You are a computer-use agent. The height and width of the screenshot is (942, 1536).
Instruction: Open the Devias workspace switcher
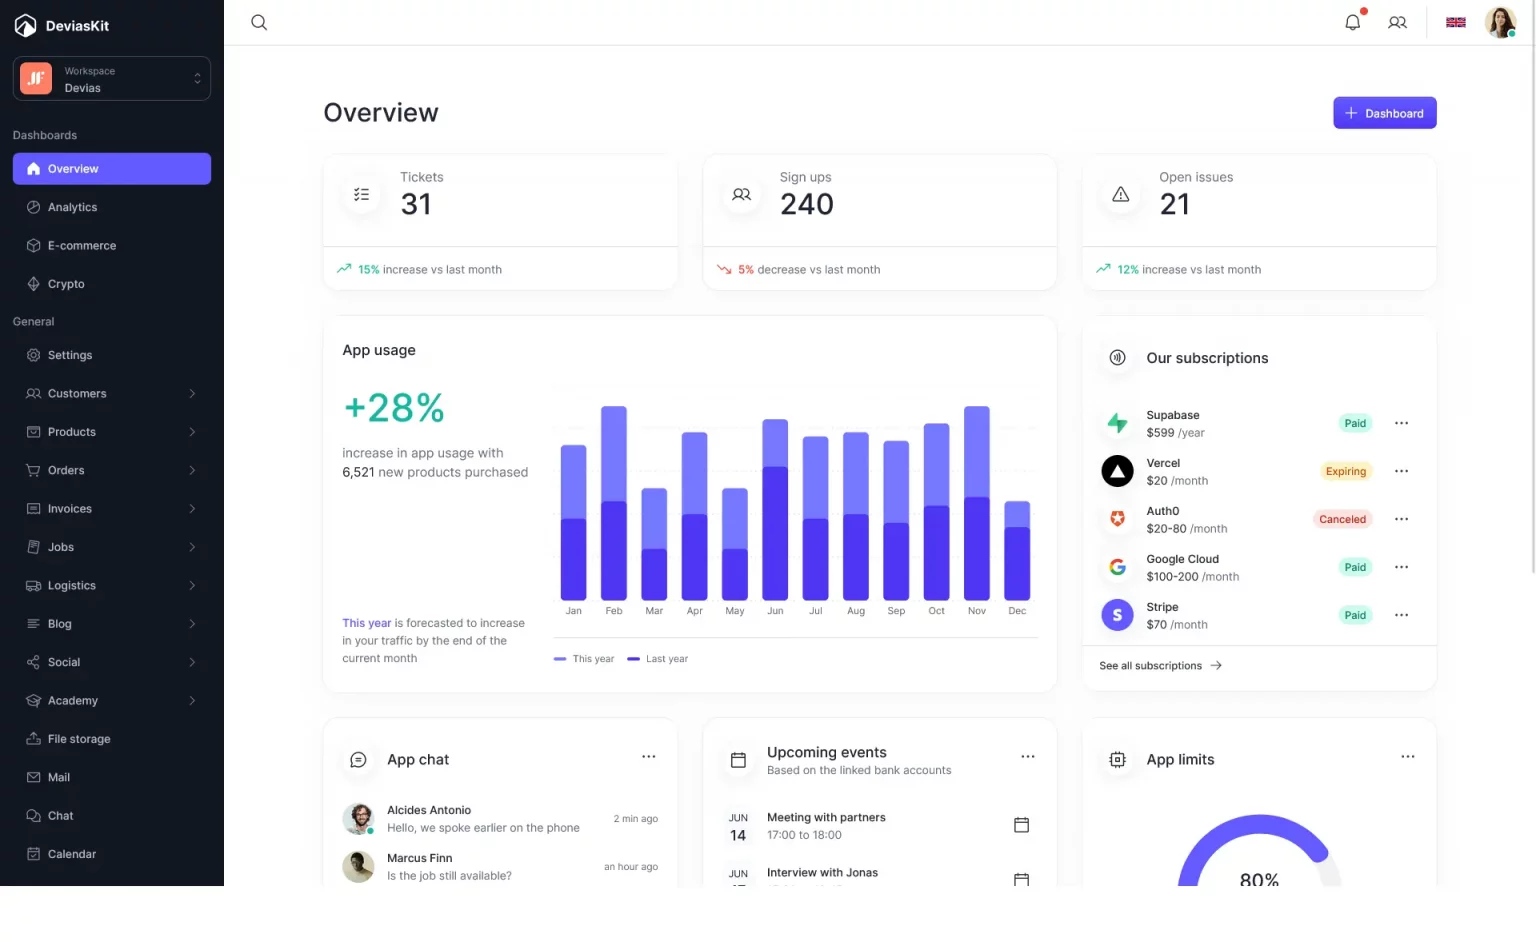click(x=110, y=78)
